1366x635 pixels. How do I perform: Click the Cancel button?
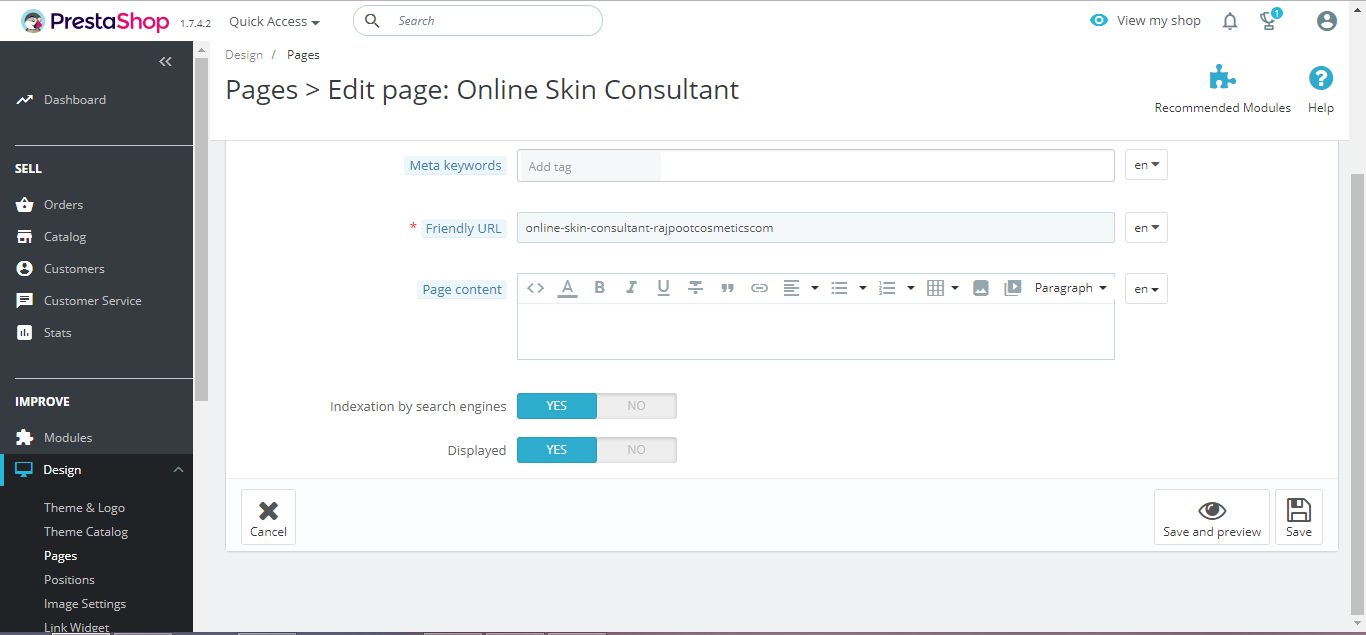pyautogui.click(x=268, y=517)
